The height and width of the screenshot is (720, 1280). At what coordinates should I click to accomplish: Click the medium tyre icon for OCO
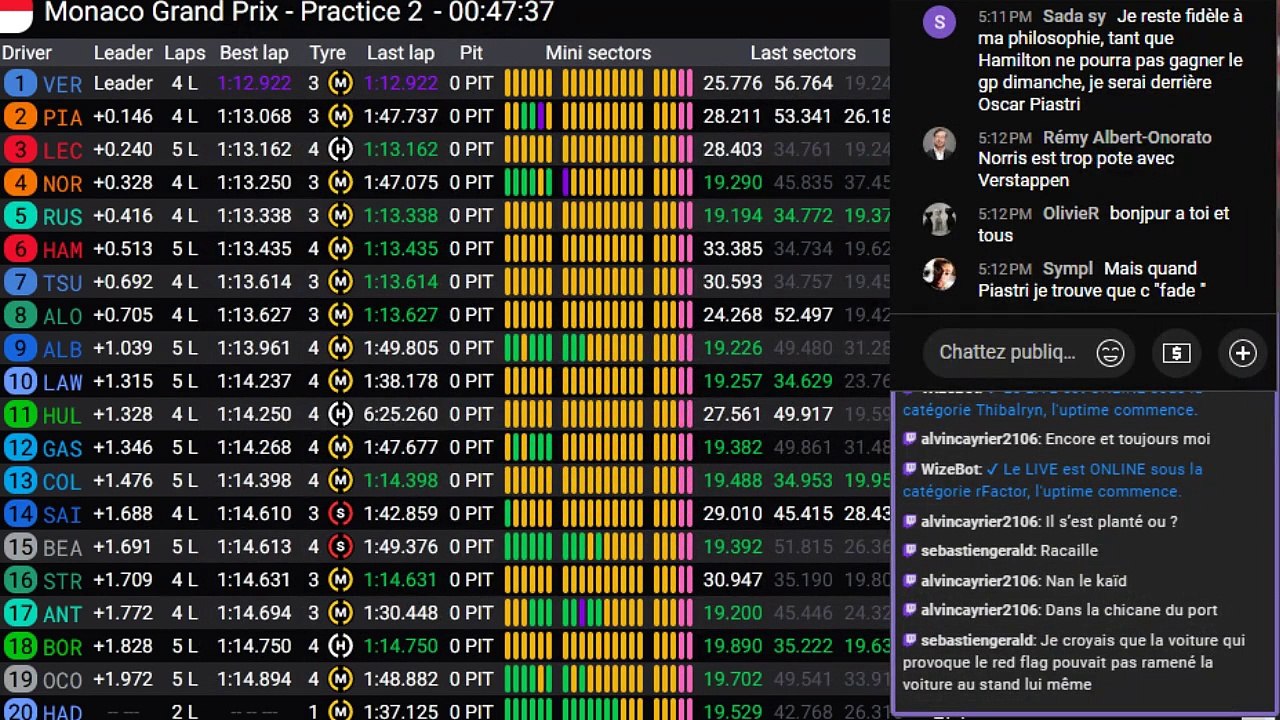(x=340, y=678)
